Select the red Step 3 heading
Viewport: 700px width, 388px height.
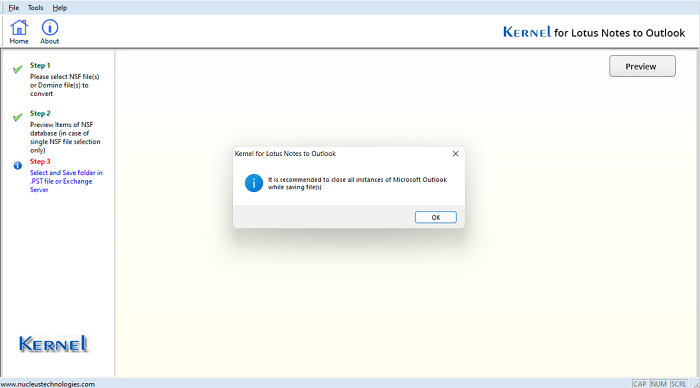[40, 162]
